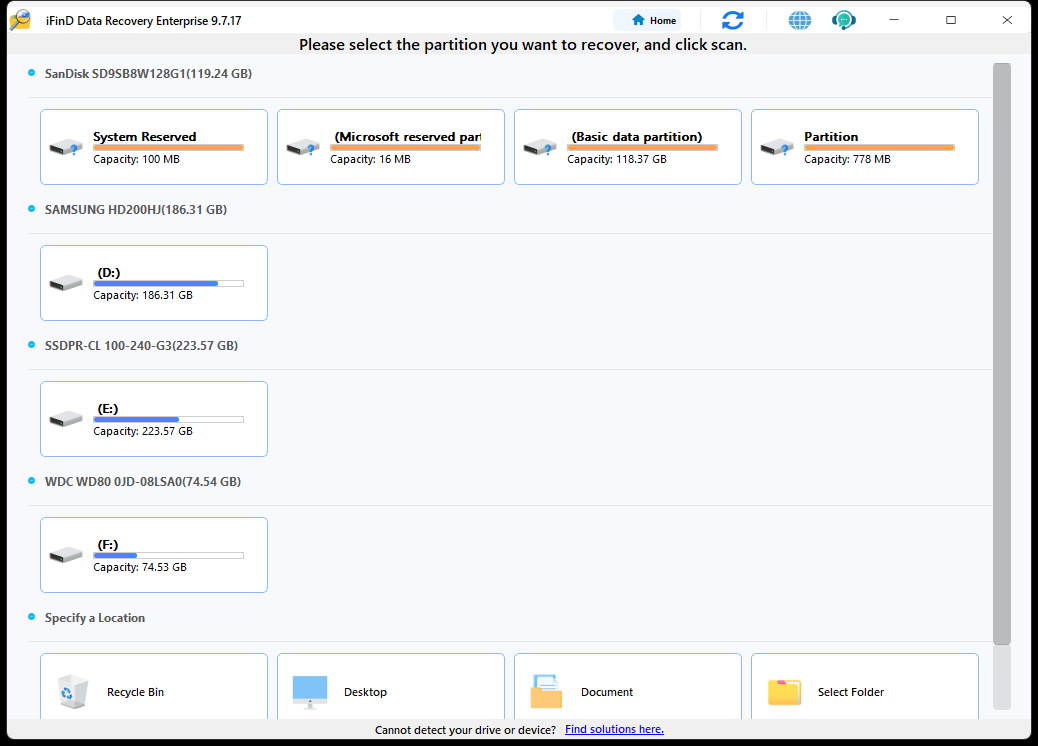Click the blue refresh arrows icon
The image size is (1038, 746).
[732, 21]
